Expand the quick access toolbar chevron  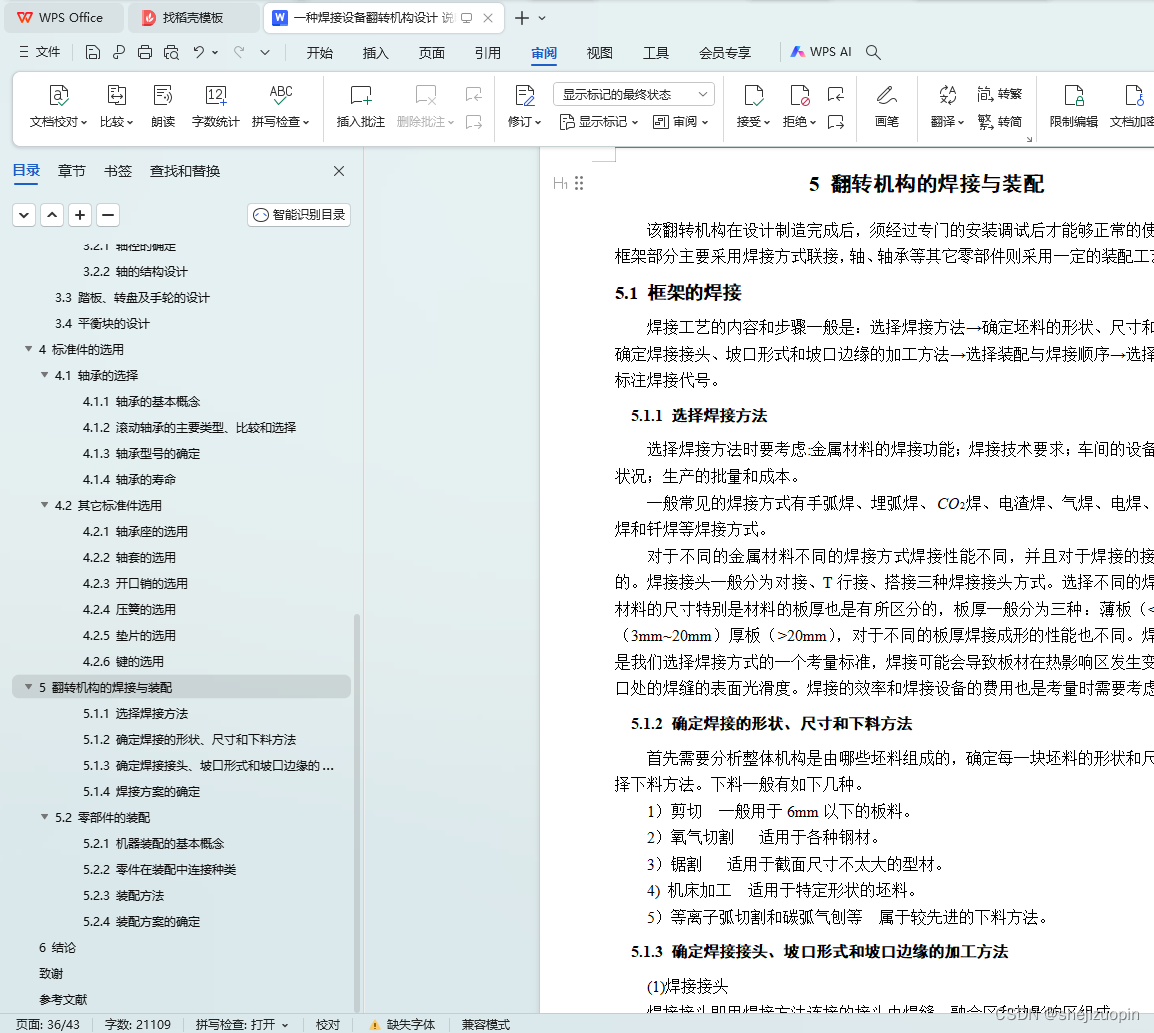coord(265,52)
